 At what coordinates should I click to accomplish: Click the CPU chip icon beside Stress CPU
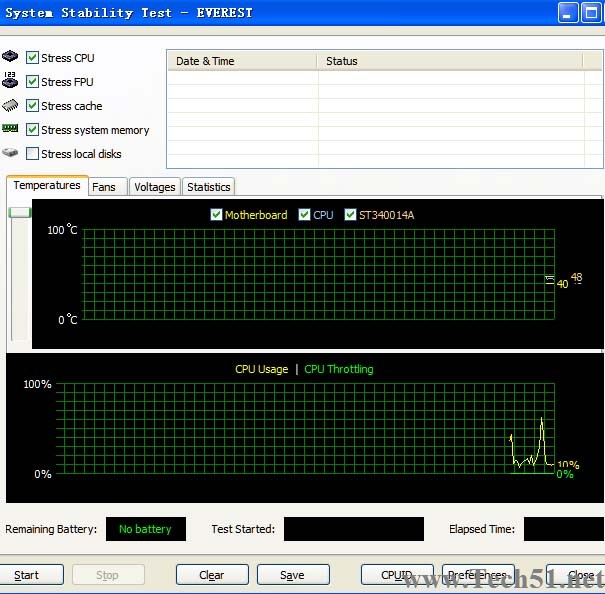pyautogui.click(x=10, y=58)
